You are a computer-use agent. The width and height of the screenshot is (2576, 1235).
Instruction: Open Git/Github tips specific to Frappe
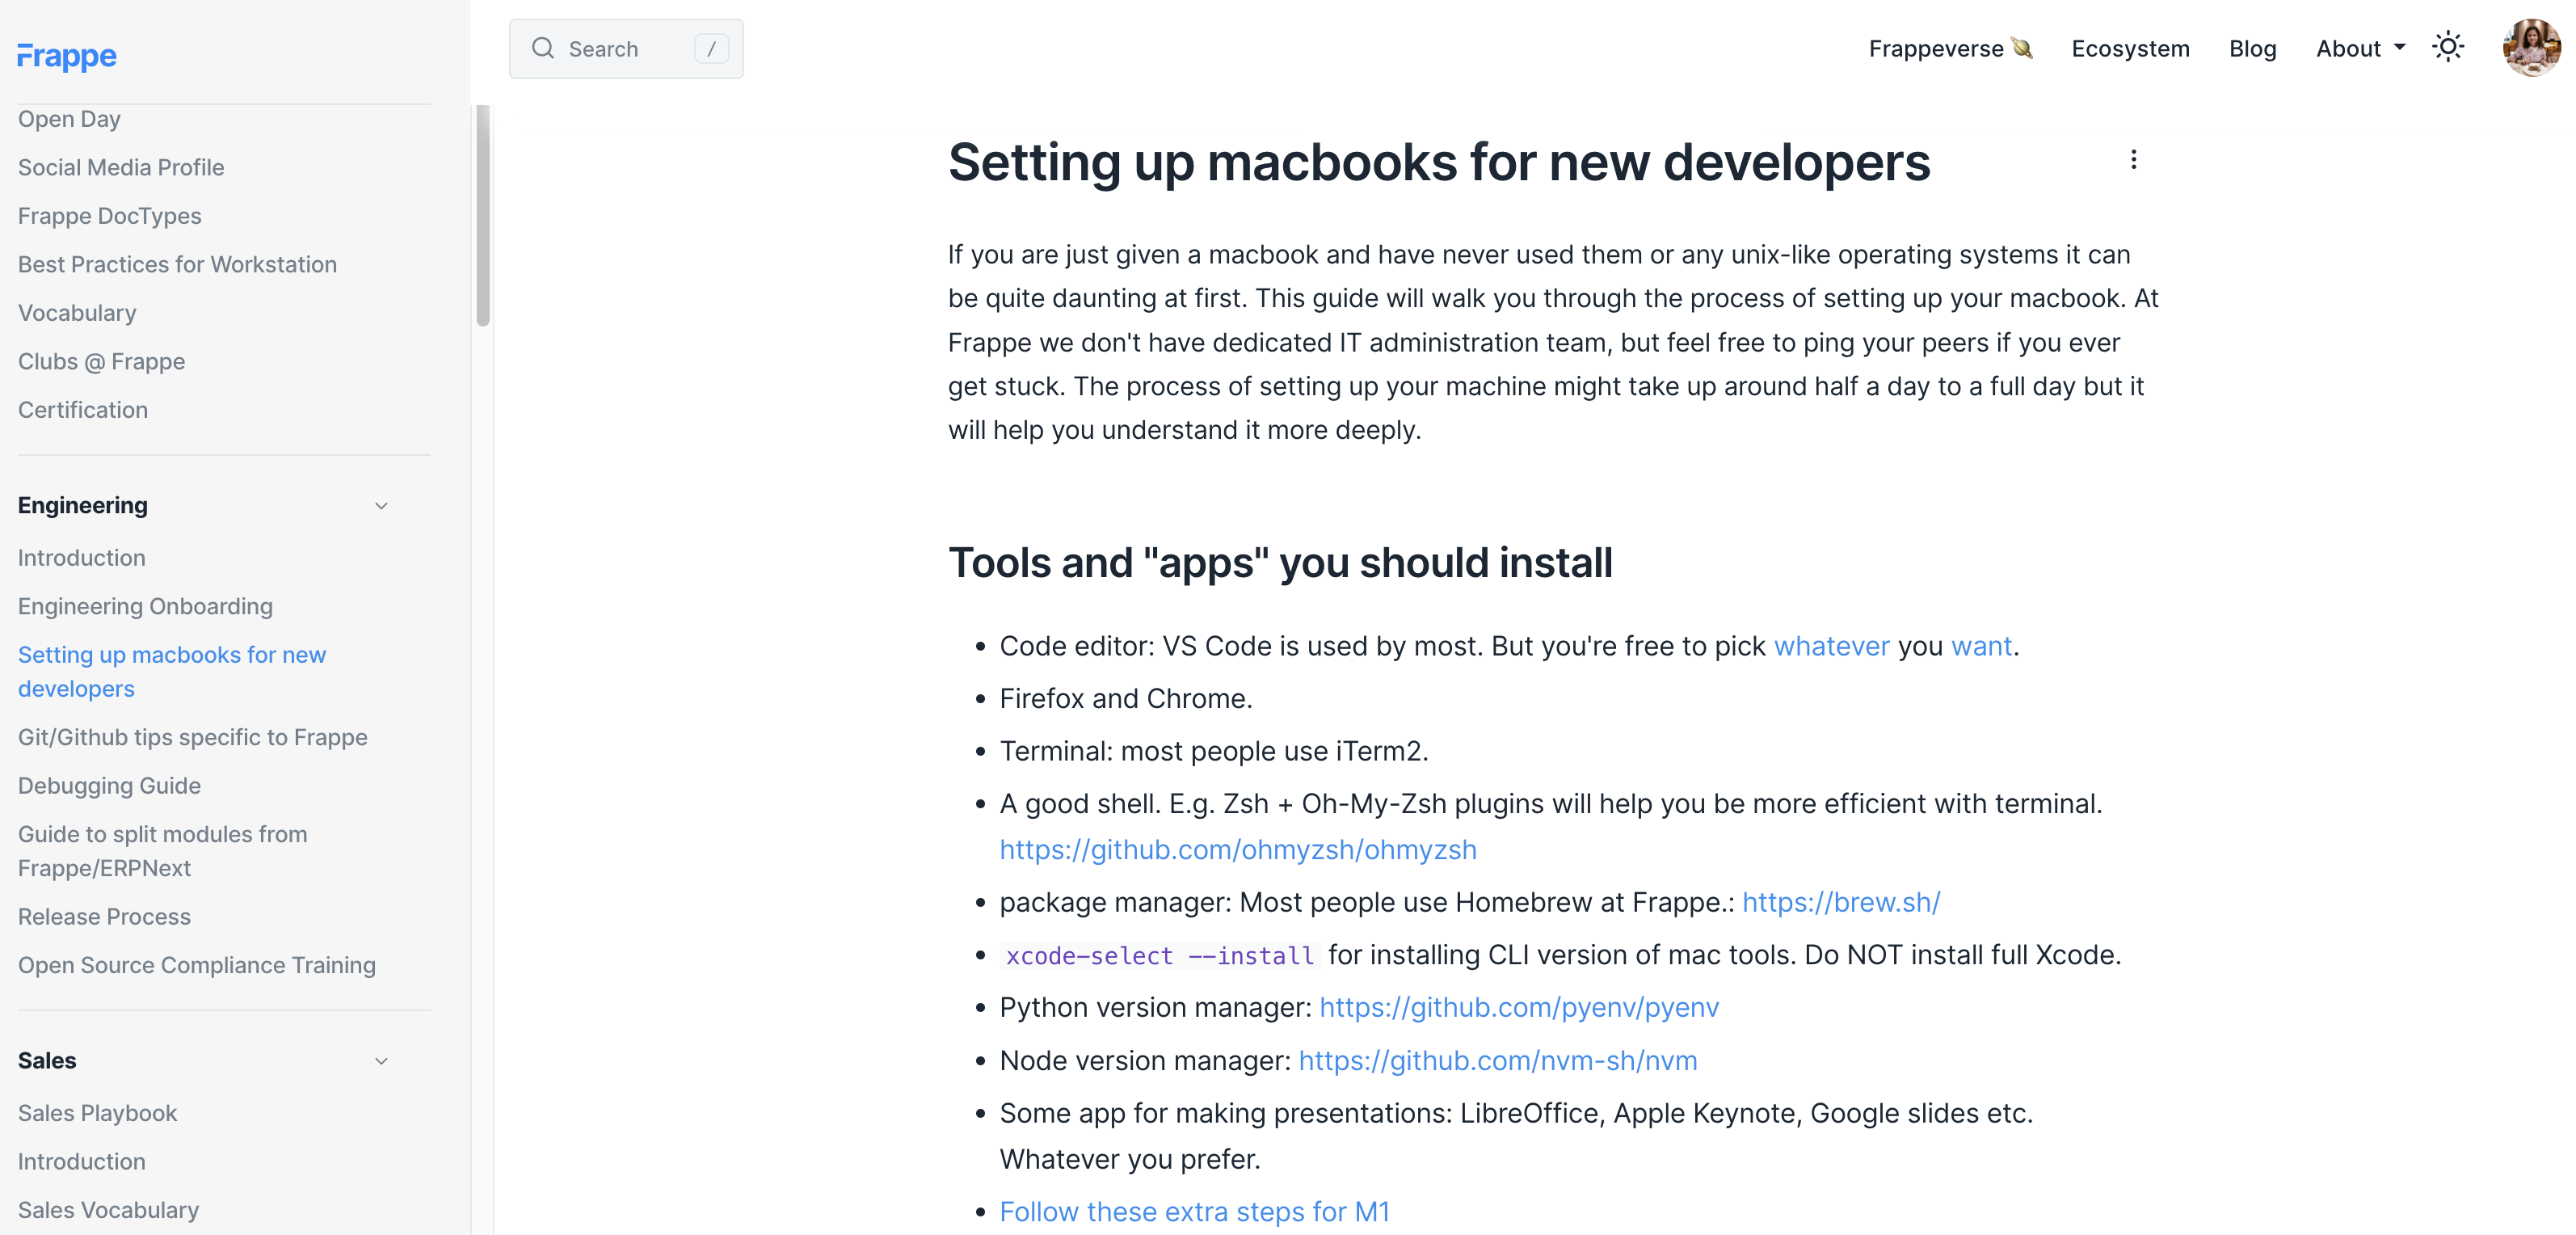(192, 737)
